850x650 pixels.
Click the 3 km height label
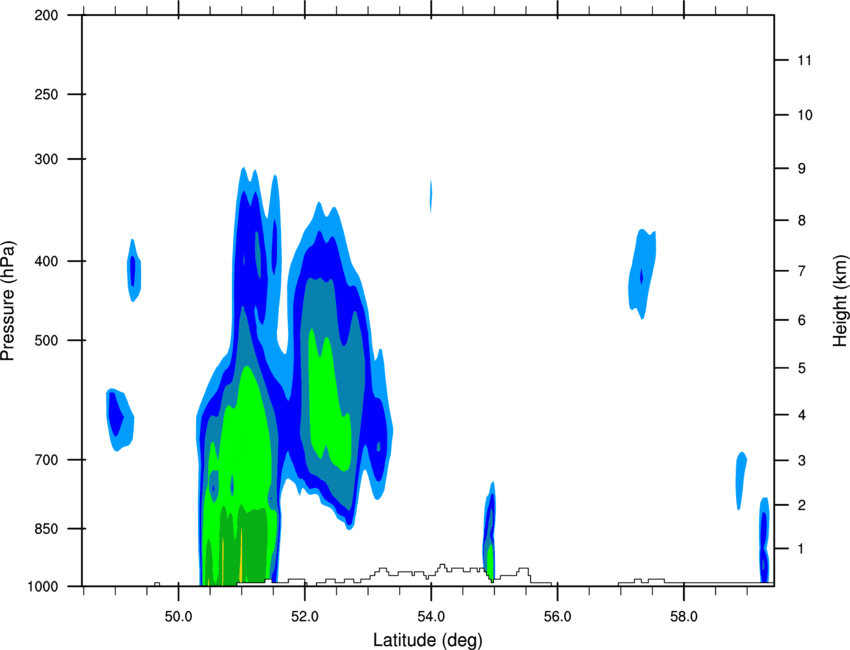tap(802, 461)
